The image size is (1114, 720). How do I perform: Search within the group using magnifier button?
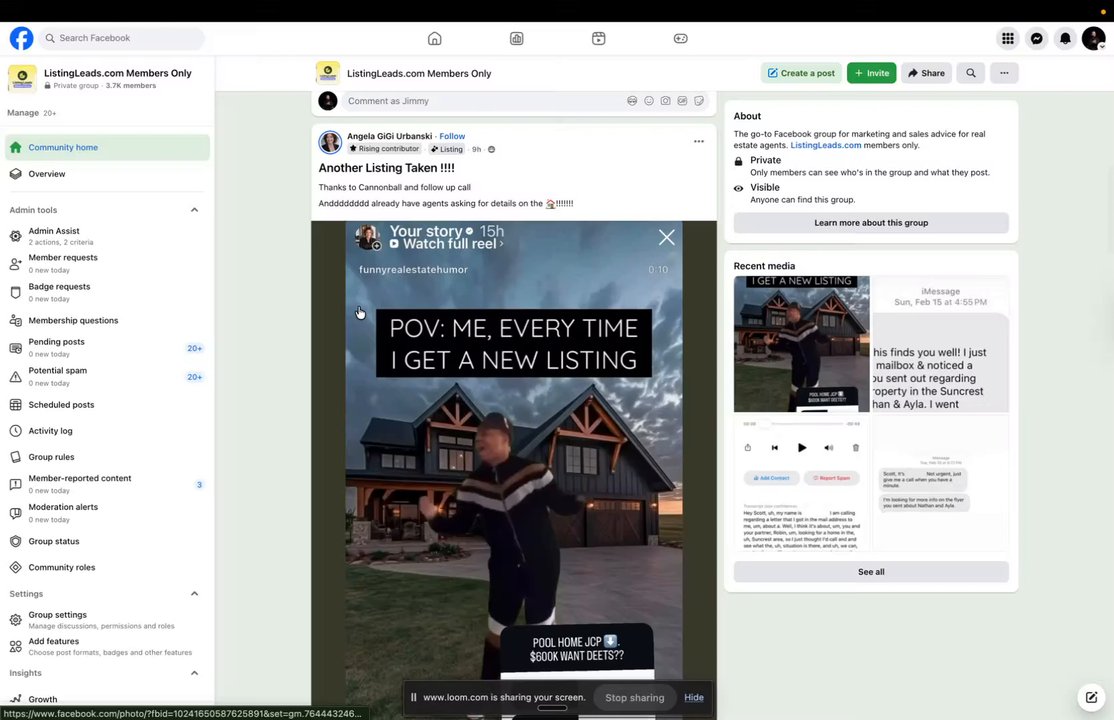pyautogui.click(x=970, y=73)
